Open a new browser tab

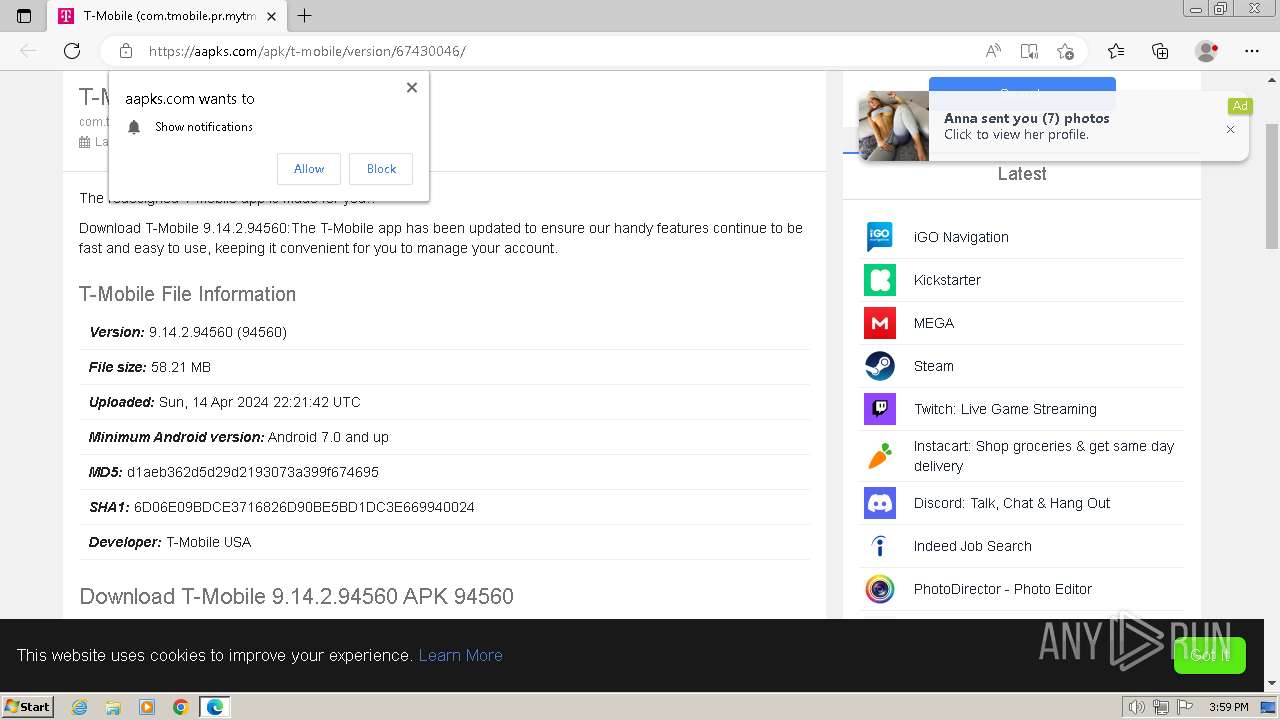pos(305,16)
